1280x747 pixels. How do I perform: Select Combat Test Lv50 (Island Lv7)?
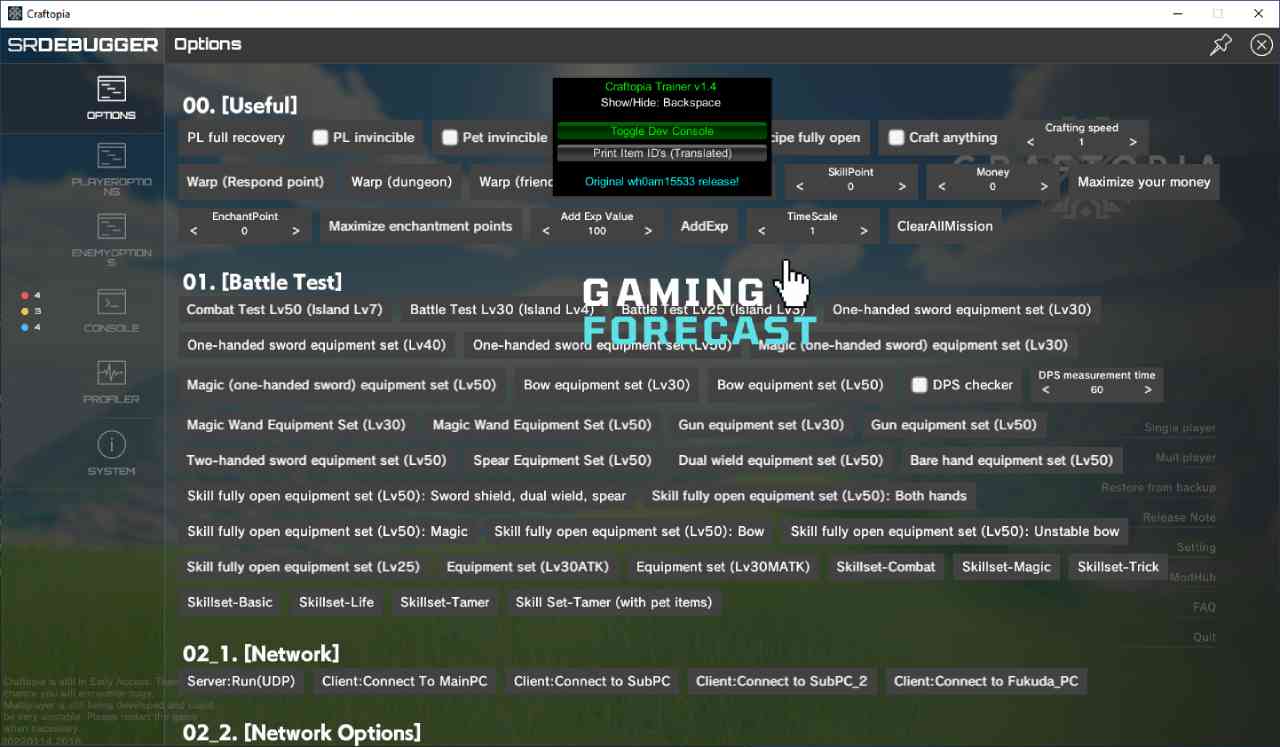(285, 310)
